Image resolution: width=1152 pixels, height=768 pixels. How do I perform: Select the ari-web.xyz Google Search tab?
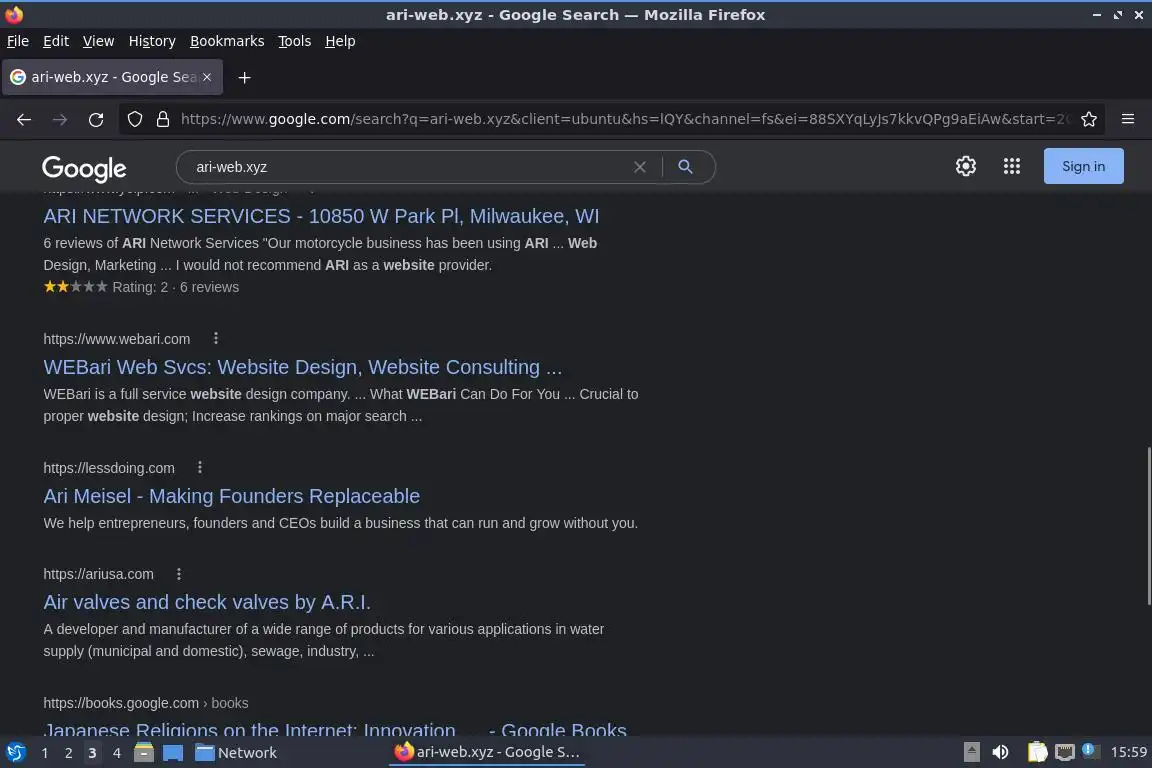coord(112,77)
